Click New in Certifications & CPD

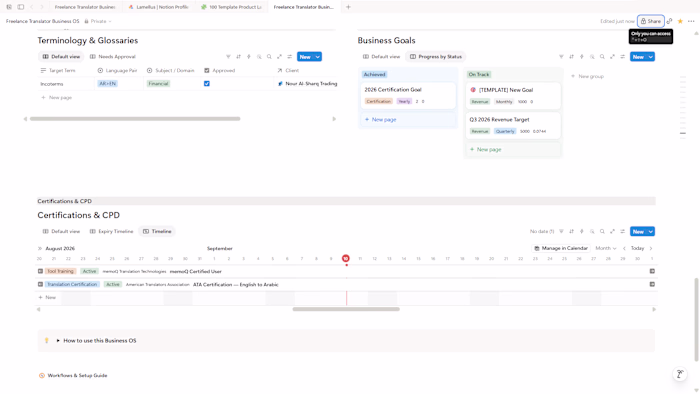click(x=638, y=231)
